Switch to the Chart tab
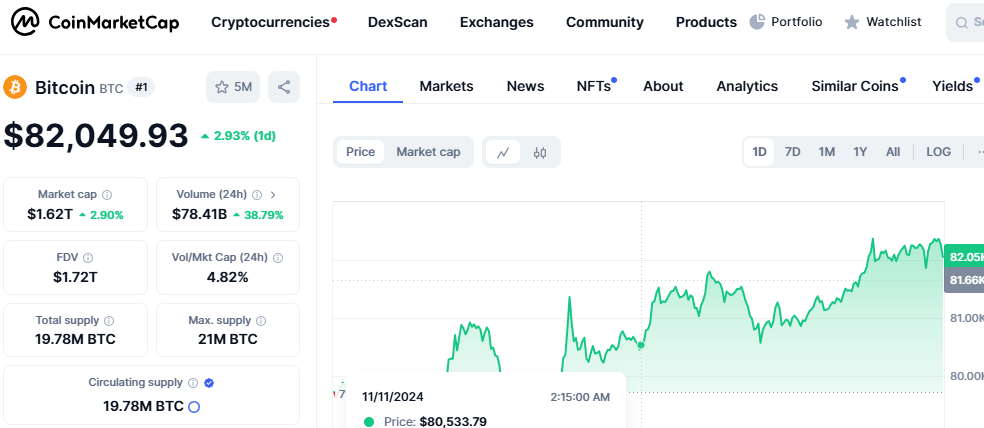The height and width of the screenshot is (428, 984). click(x=368, y=86)
